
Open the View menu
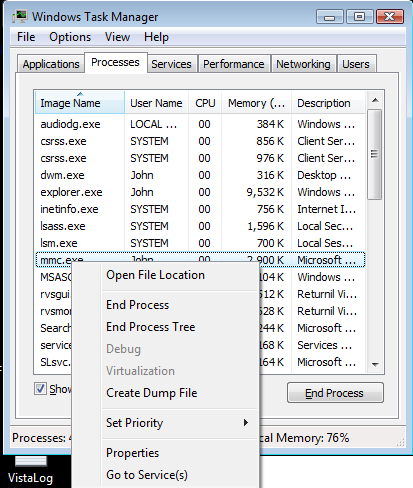click(x=117, y=37)
